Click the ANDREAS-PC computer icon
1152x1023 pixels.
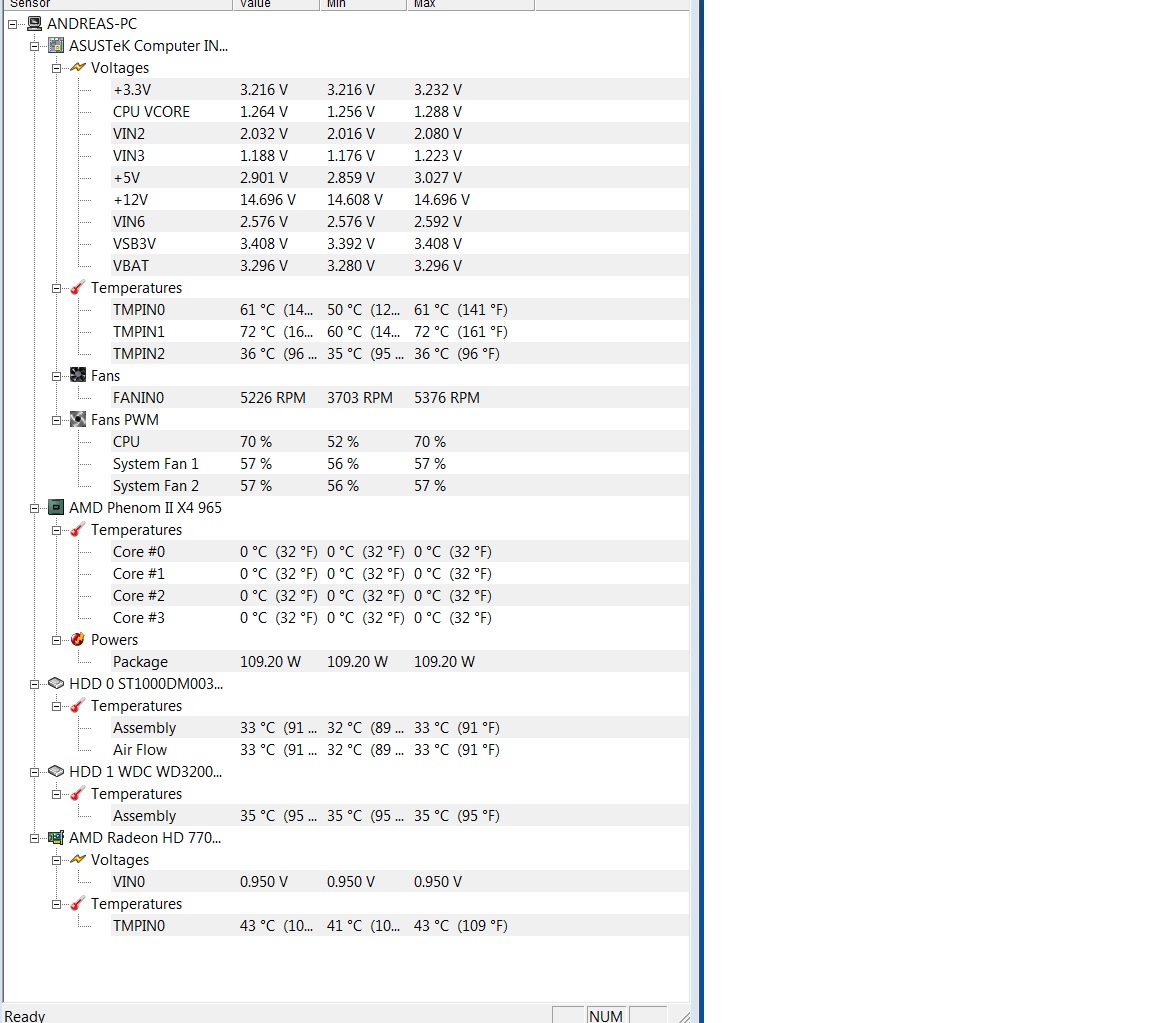point(35,24)
